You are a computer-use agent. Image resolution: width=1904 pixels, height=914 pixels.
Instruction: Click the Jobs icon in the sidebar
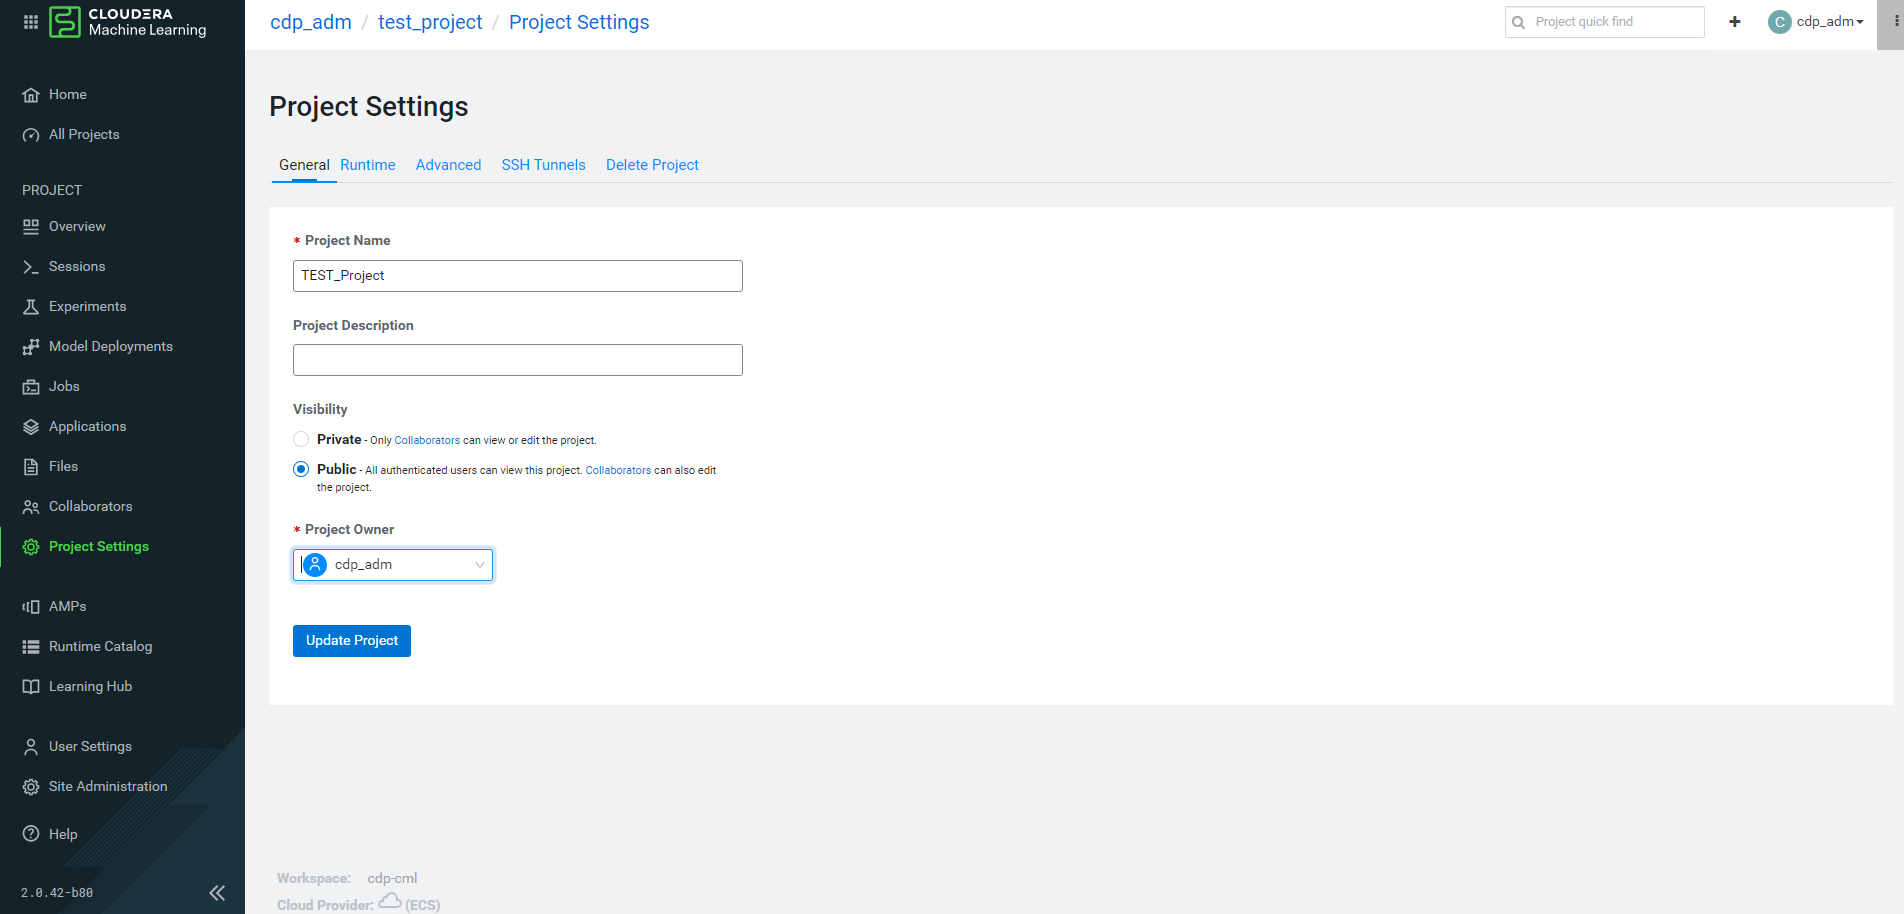coord(31,386)
